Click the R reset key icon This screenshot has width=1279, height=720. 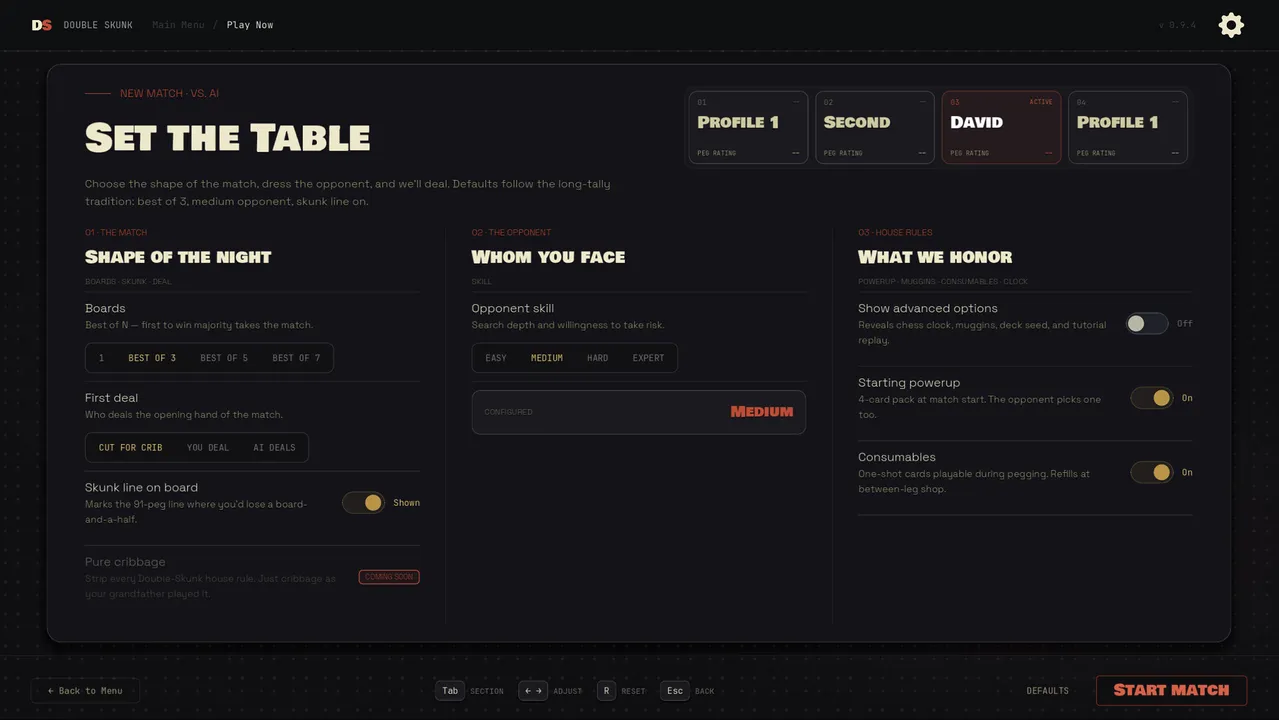click(606, 691)
